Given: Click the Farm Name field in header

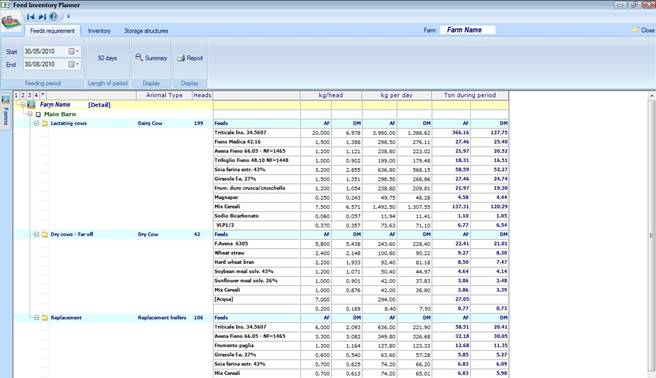Looking at the screenshot, I should point(468,30).
